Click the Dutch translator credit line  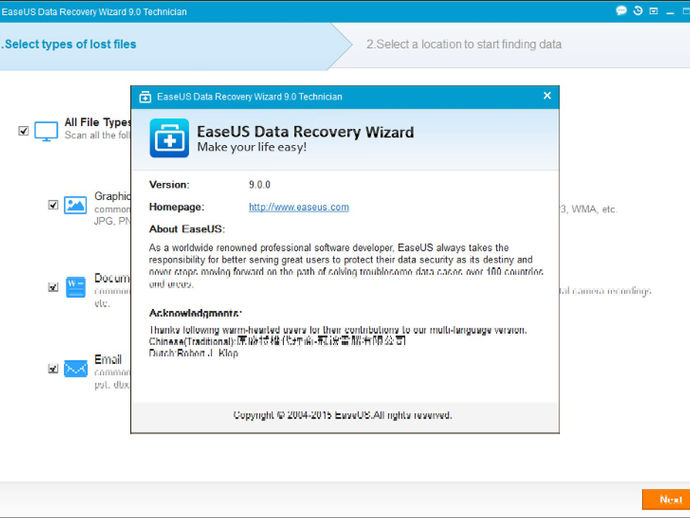(194, 353)
